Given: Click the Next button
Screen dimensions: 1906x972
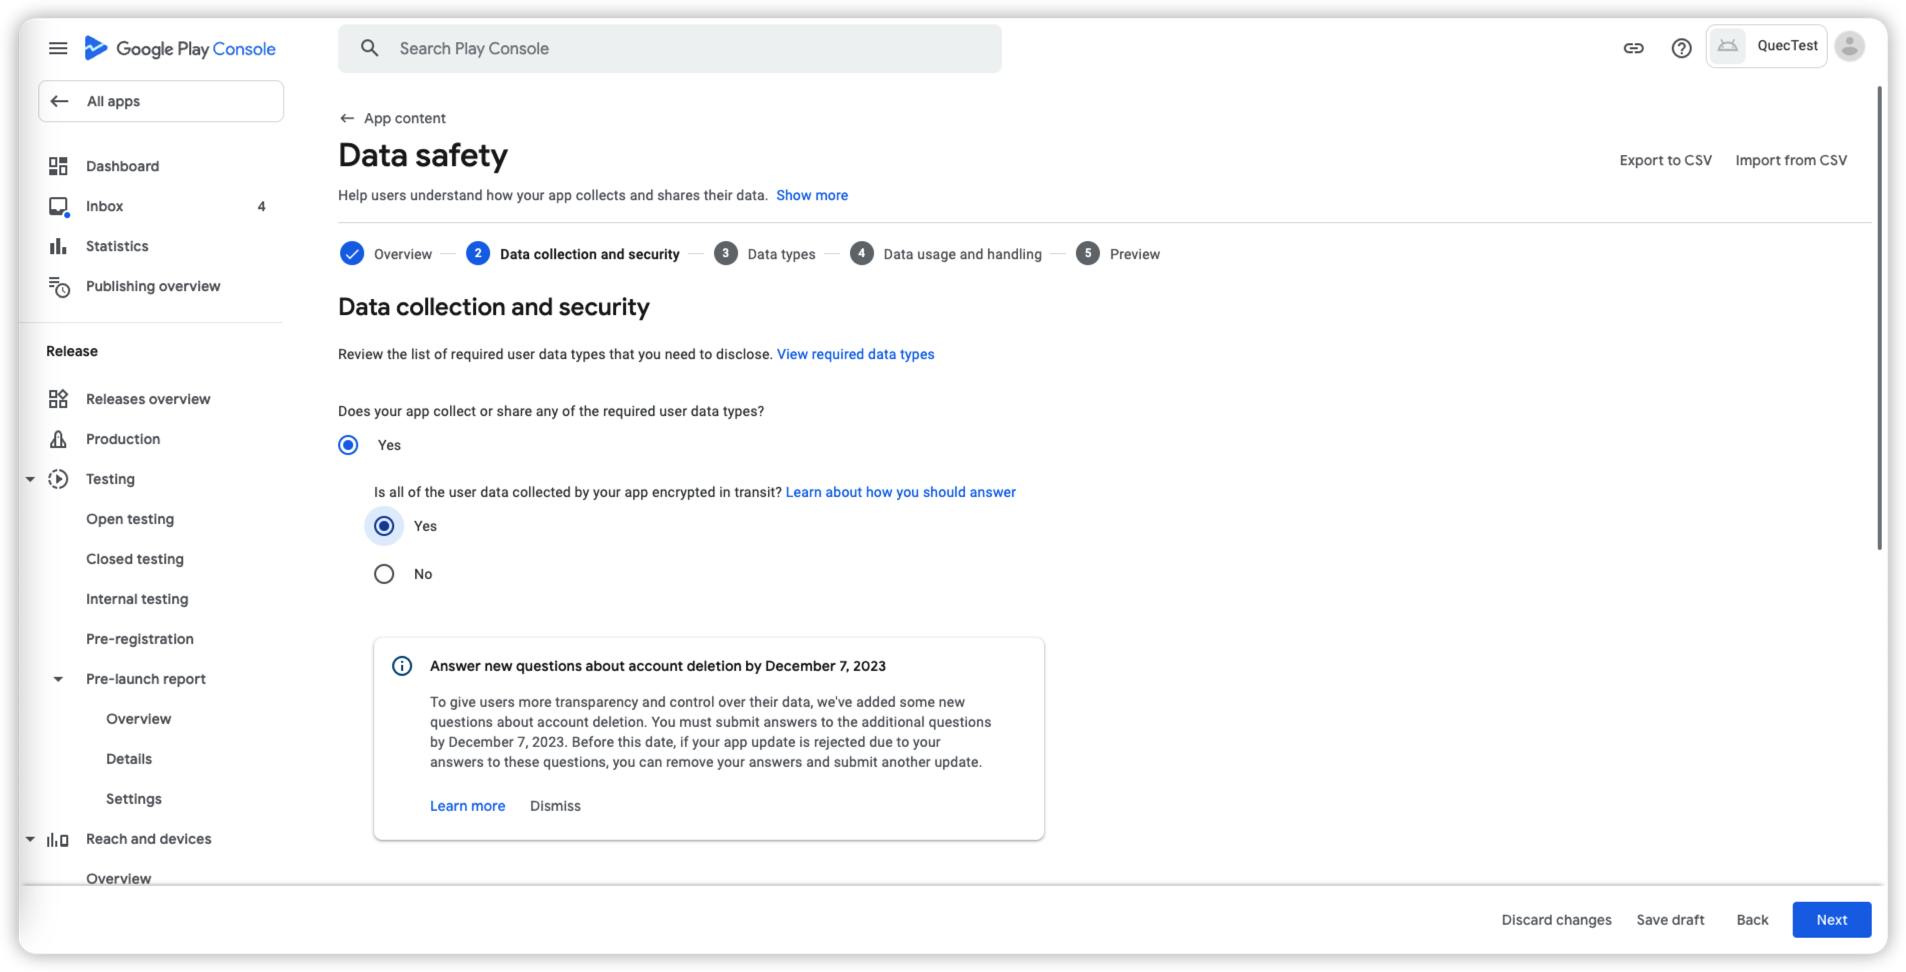Looking at the screenshot, I should point(1831,920).
